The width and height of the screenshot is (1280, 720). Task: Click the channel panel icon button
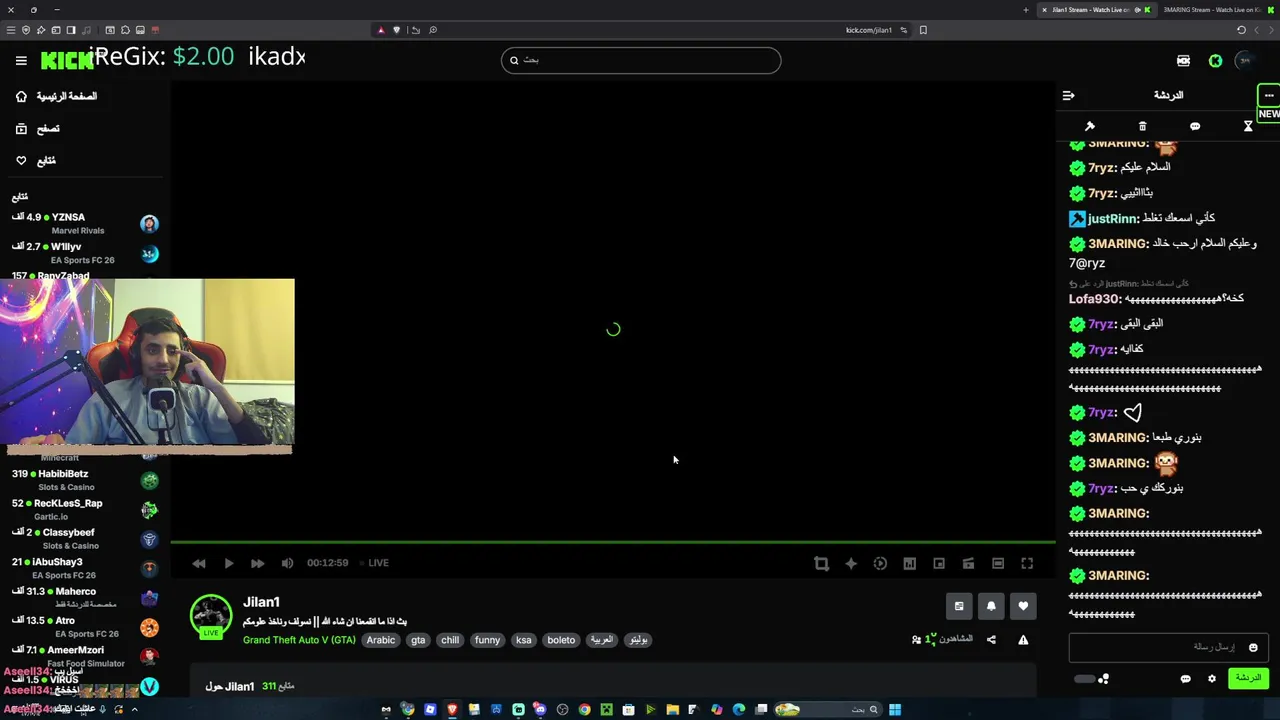point(959,606)
